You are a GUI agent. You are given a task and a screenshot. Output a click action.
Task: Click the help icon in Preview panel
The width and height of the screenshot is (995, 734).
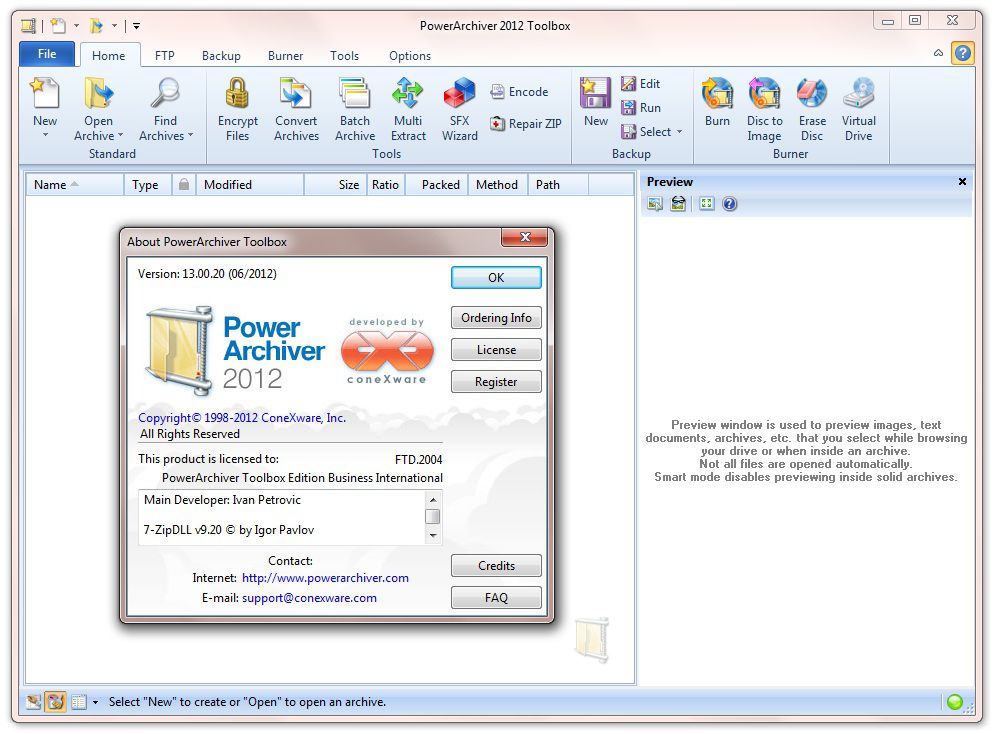coord(730,204)
